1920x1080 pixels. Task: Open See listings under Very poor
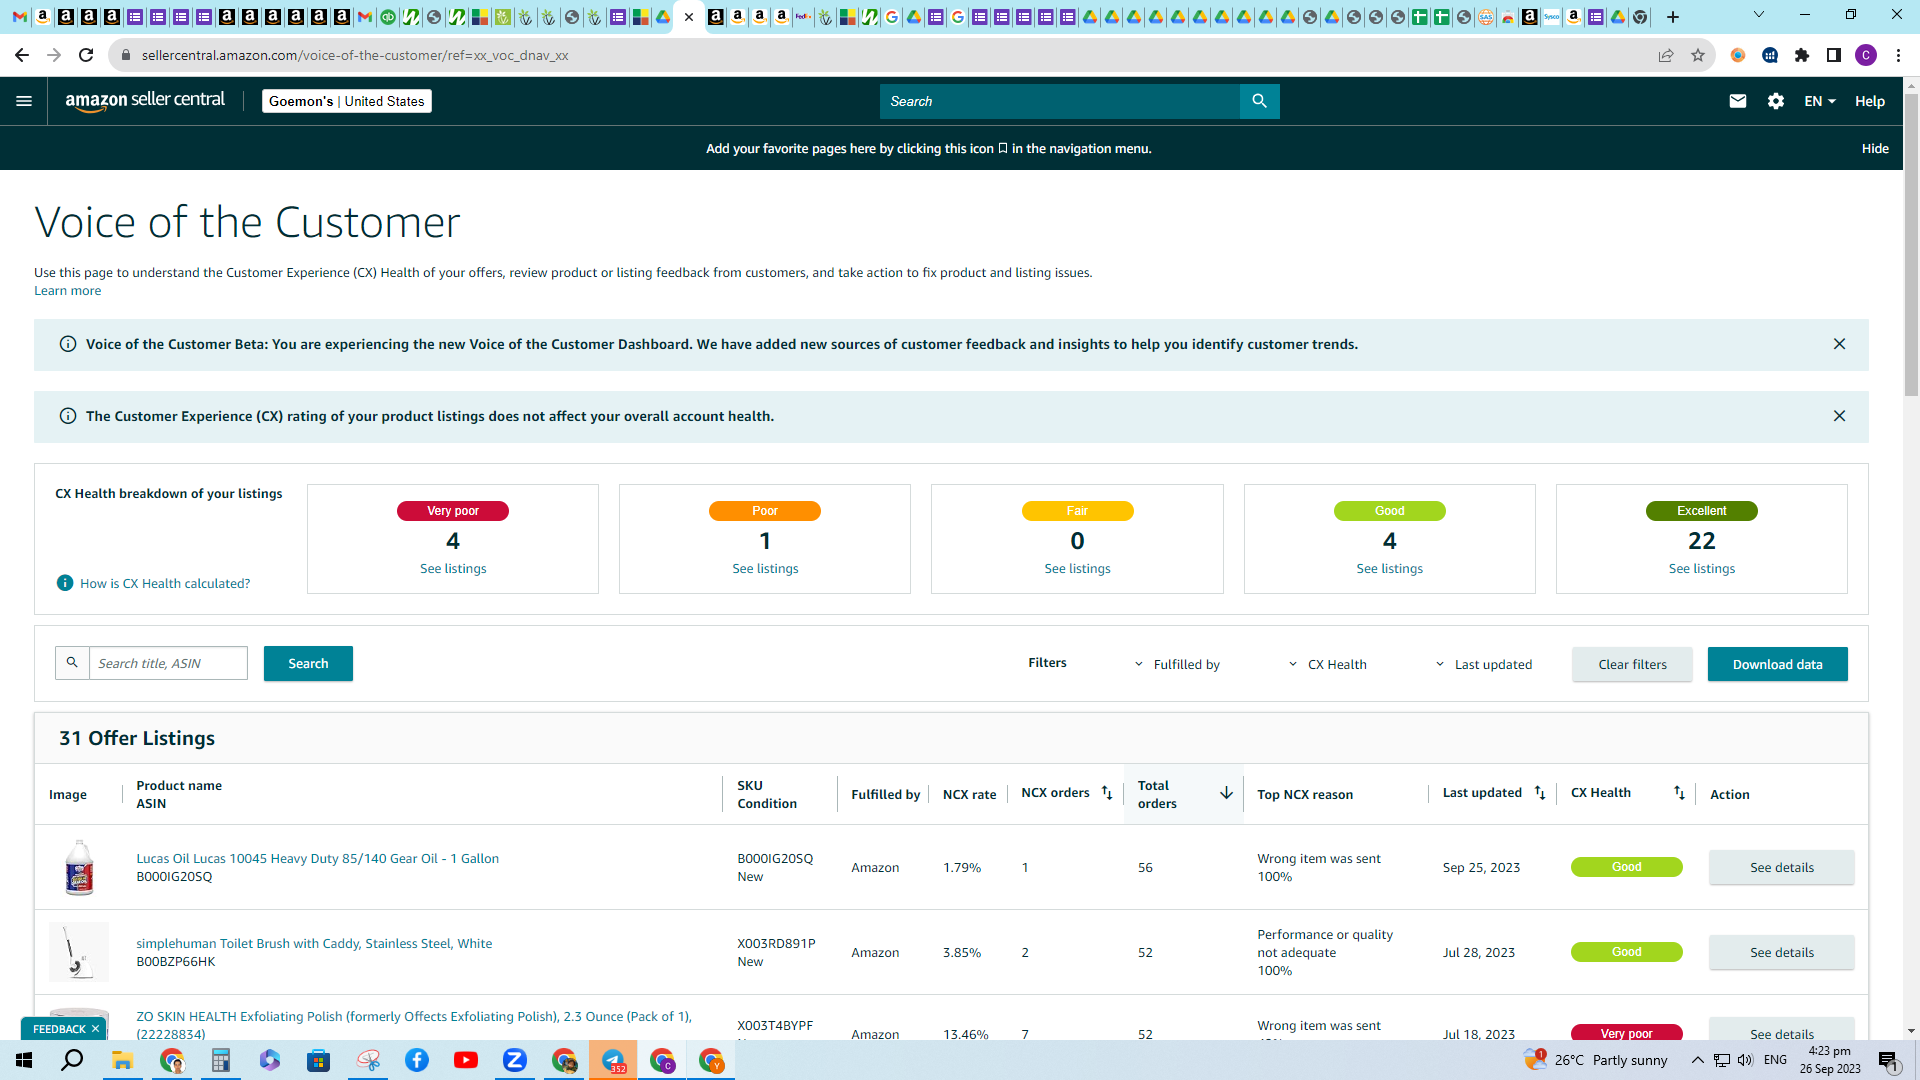pyautogui.click(x=453, y=568)
